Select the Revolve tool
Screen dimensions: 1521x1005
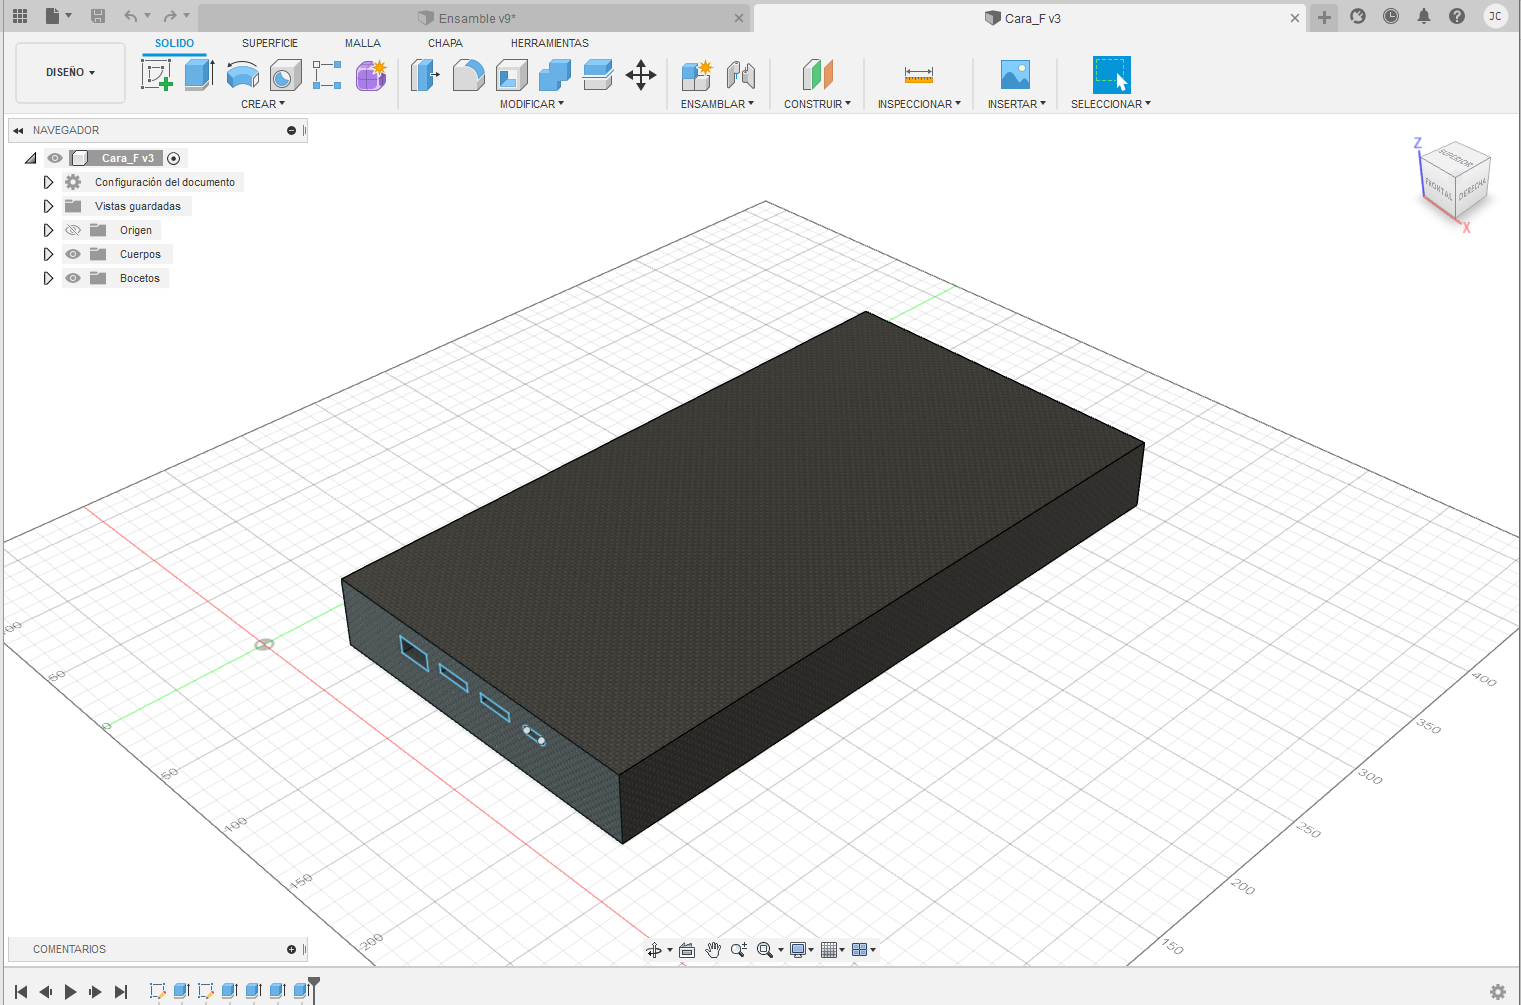[243, 75]
